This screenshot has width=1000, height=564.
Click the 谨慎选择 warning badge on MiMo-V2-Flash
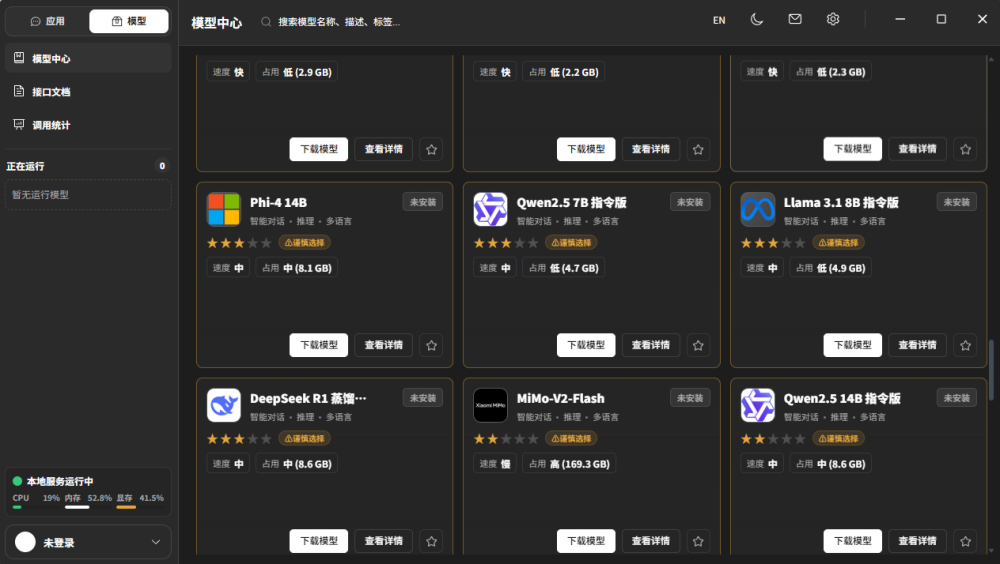pos(571,438)
